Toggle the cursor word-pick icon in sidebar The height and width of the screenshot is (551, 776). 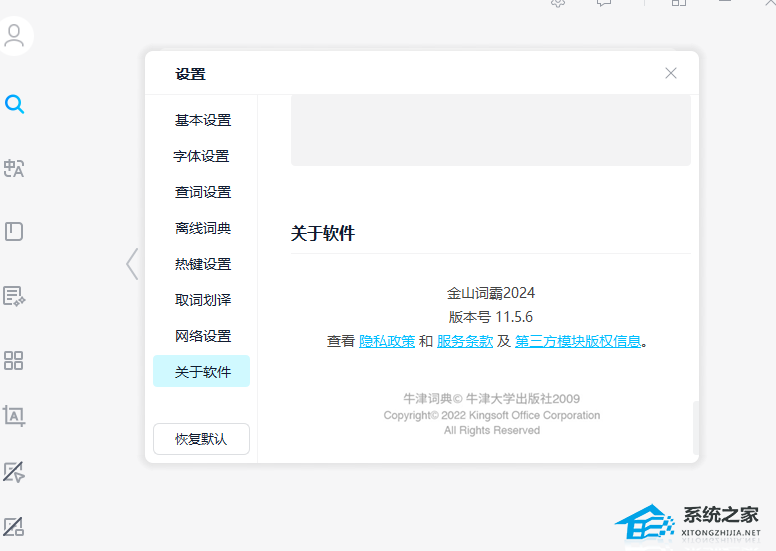14,472
